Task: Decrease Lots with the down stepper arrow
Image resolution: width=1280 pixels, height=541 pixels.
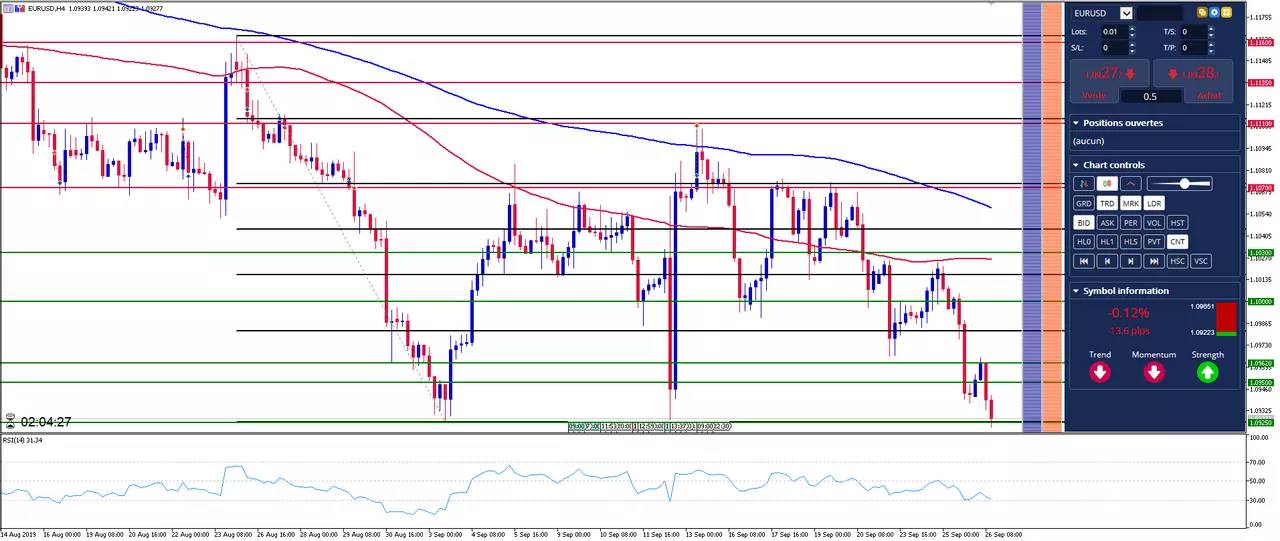Action: coord(1132,35)
